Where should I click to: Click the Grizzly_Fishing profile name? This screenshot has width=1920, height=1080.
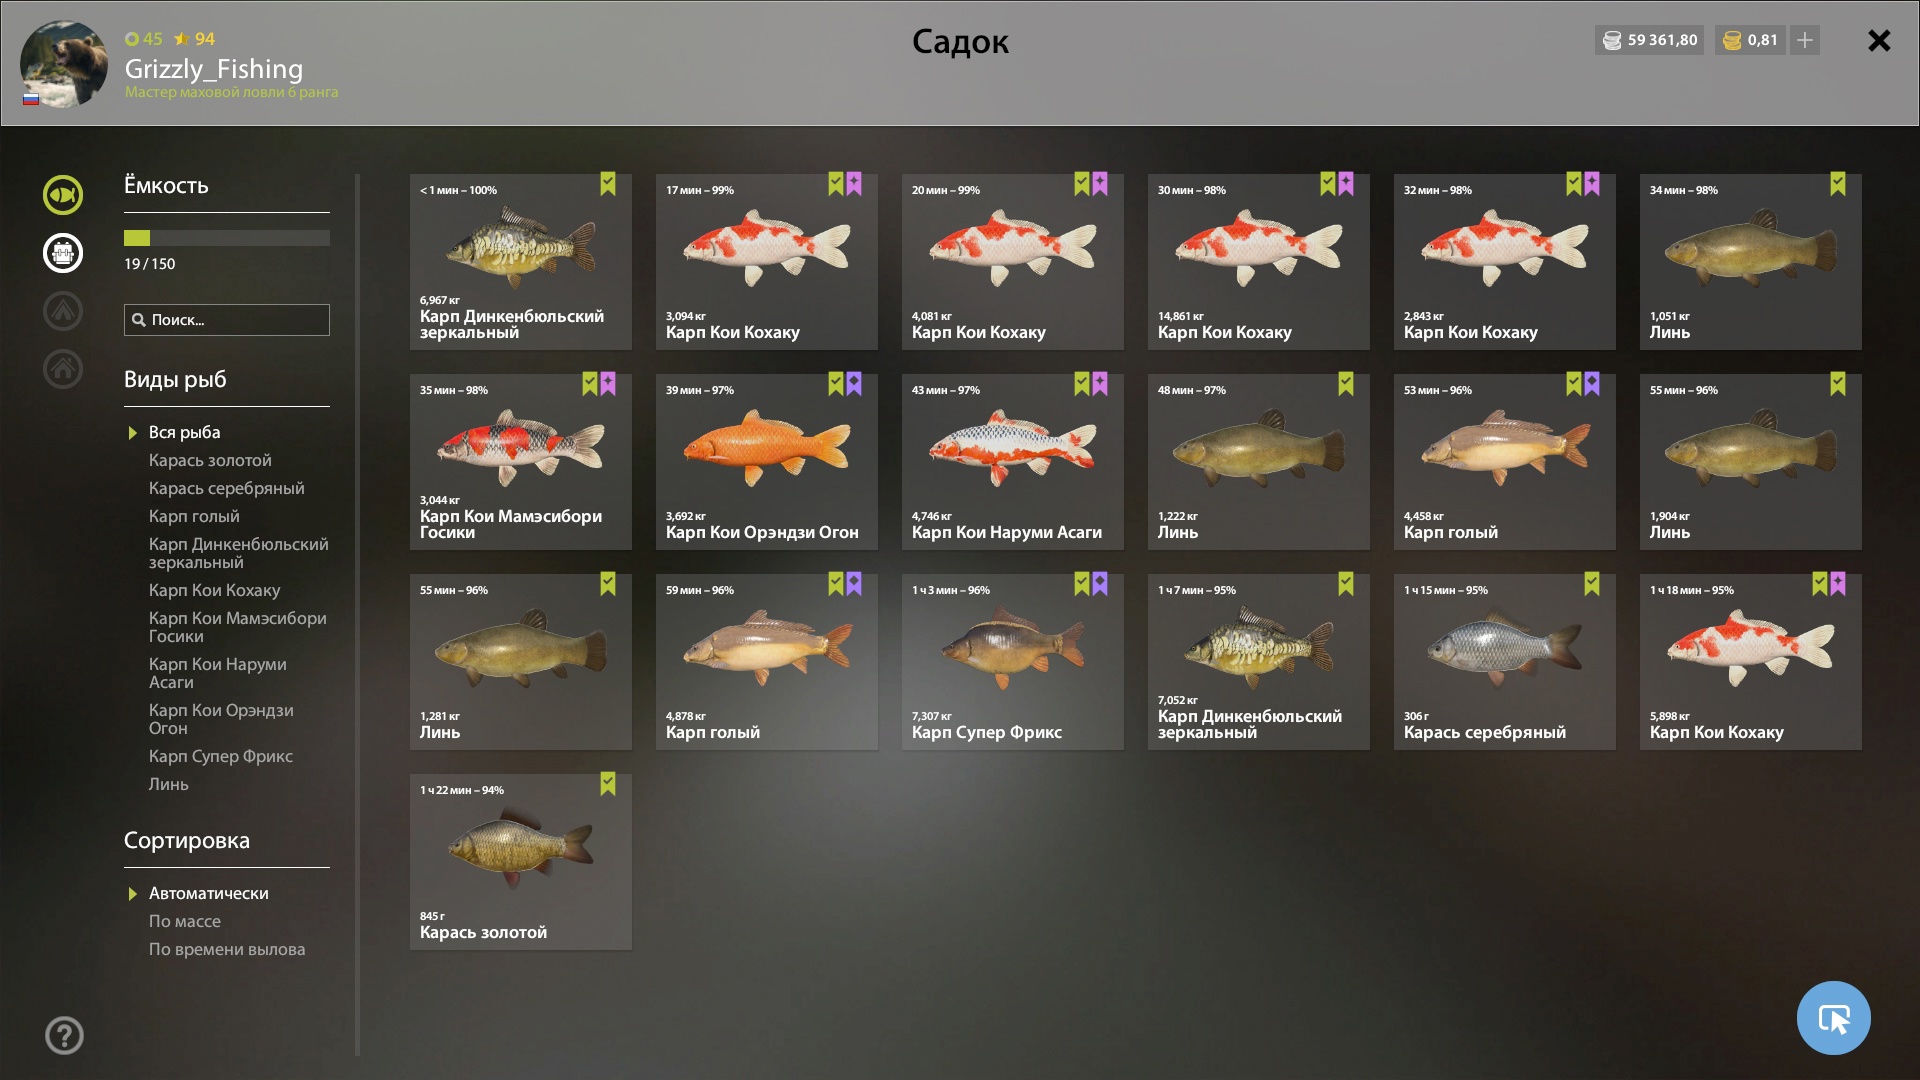point(213,69)
